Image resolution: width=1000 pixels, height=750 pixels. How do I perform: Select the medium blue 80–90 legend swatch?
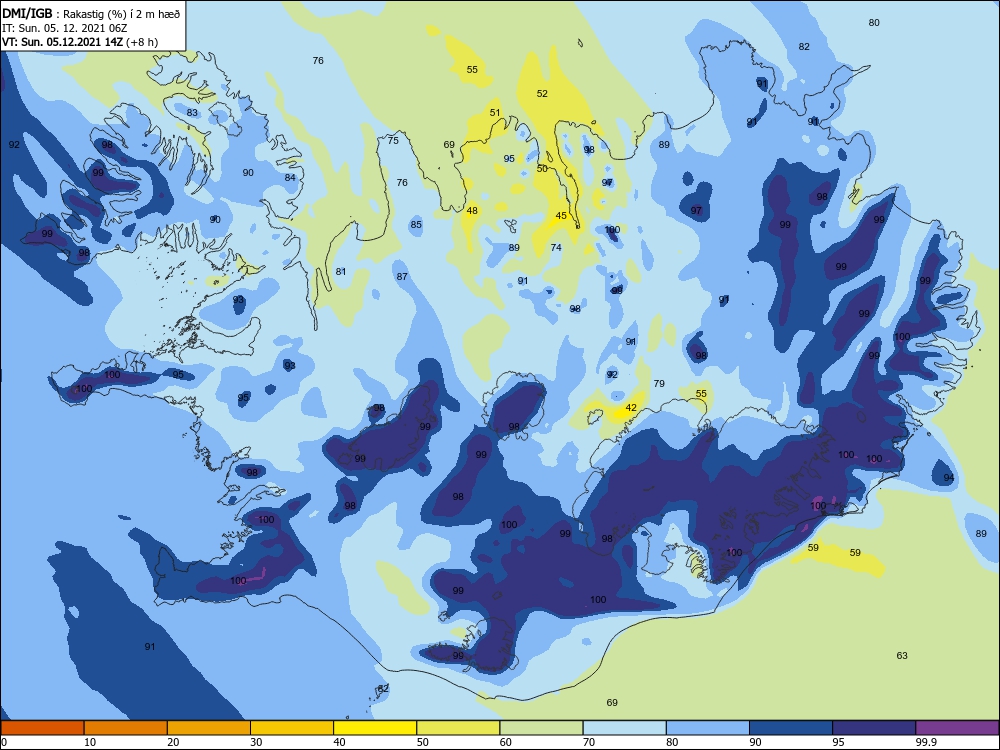click(x=708, y=728)
